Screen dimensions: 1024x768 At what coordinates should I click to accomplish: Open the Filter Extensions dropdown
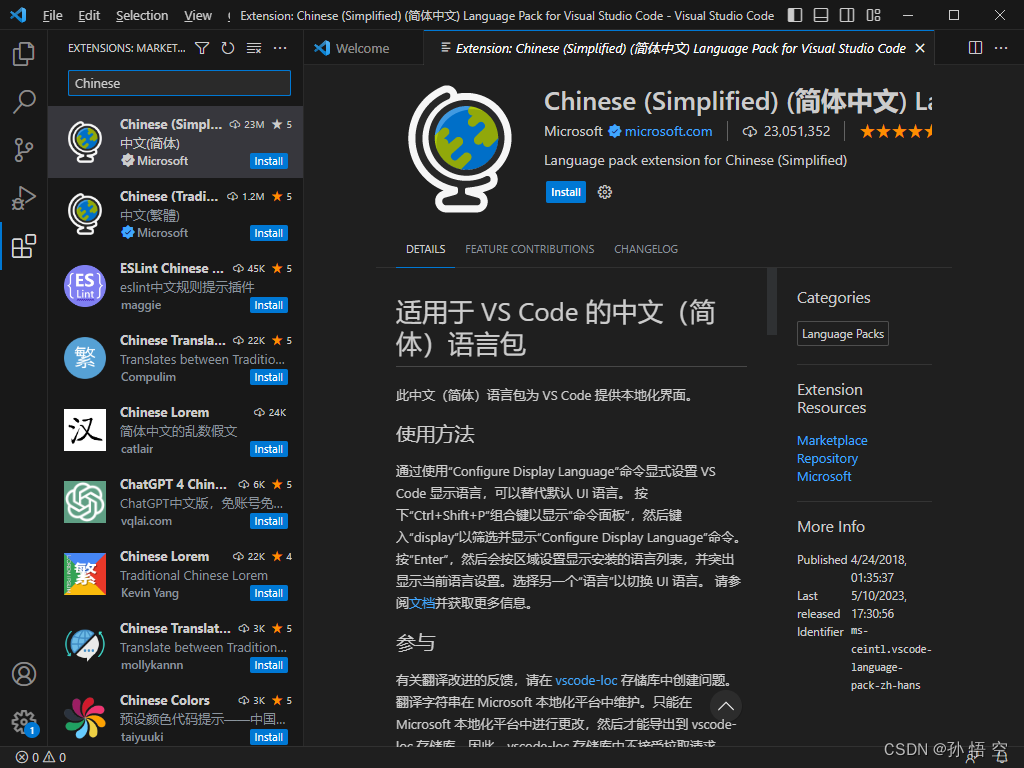pyautogui.click(x=202, y=47)
